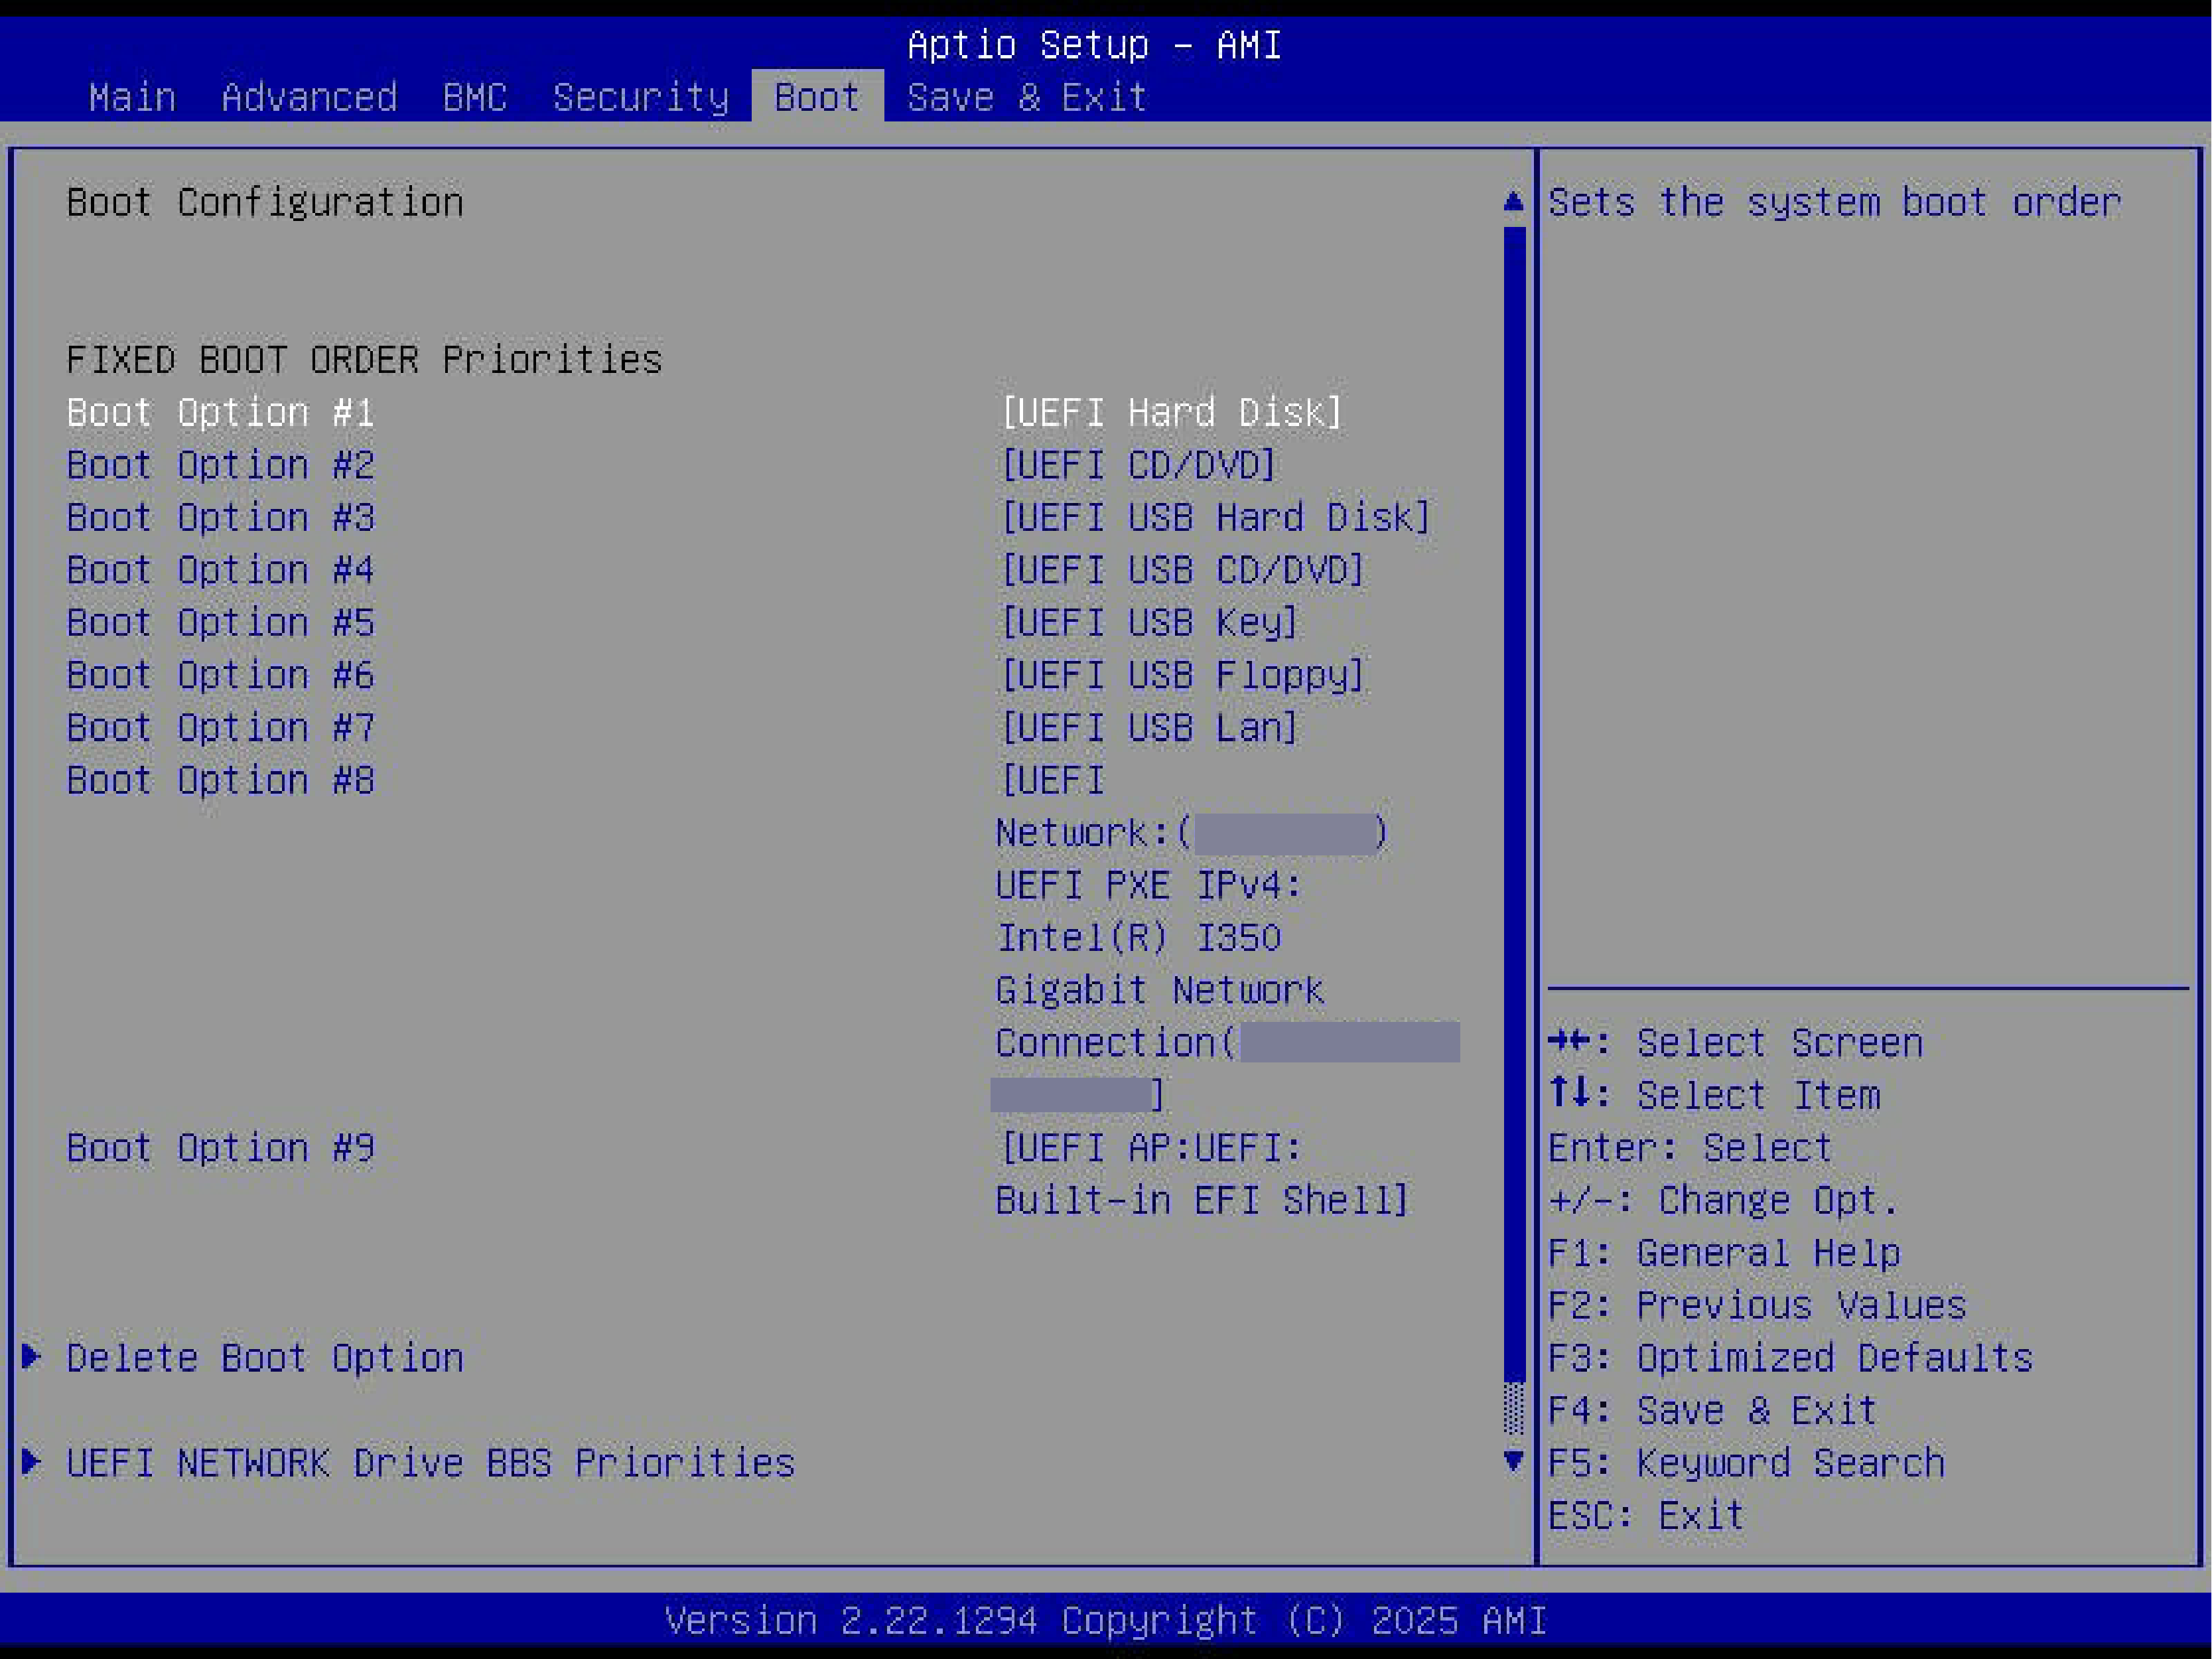Click arrow beside UEFI NETWORK Drive BBS

coord(32,1461)
